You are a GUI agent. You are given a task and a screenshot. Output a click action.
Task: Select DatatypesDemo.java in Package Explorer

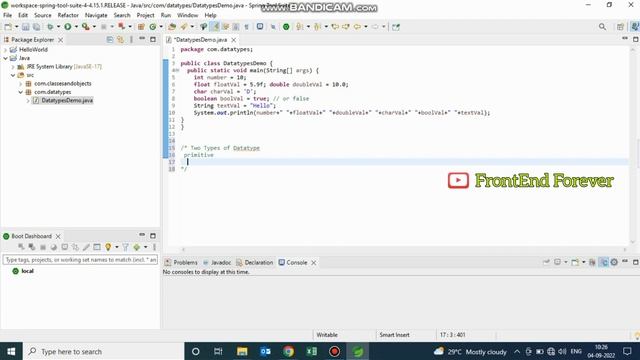(x=67, y=100)
